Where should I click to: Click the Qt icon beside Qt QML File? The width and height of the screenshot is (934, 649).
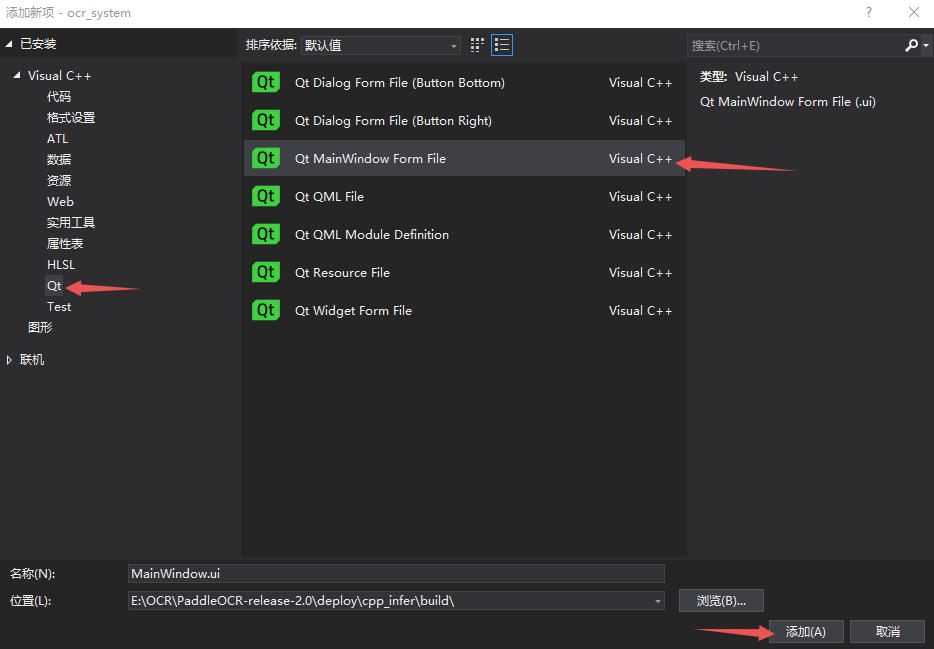click(x=266, y=196)
